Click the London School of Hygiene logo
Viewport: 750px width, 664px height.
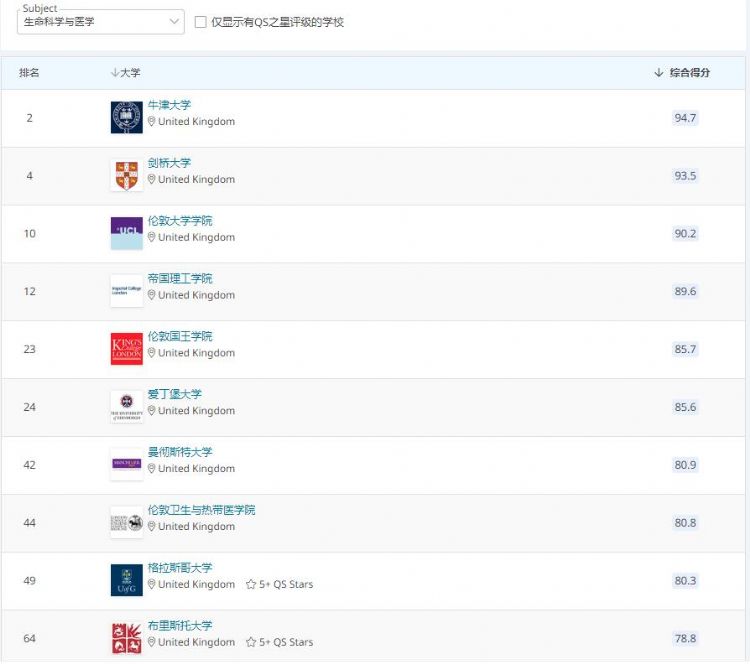[x=127, y=523]
